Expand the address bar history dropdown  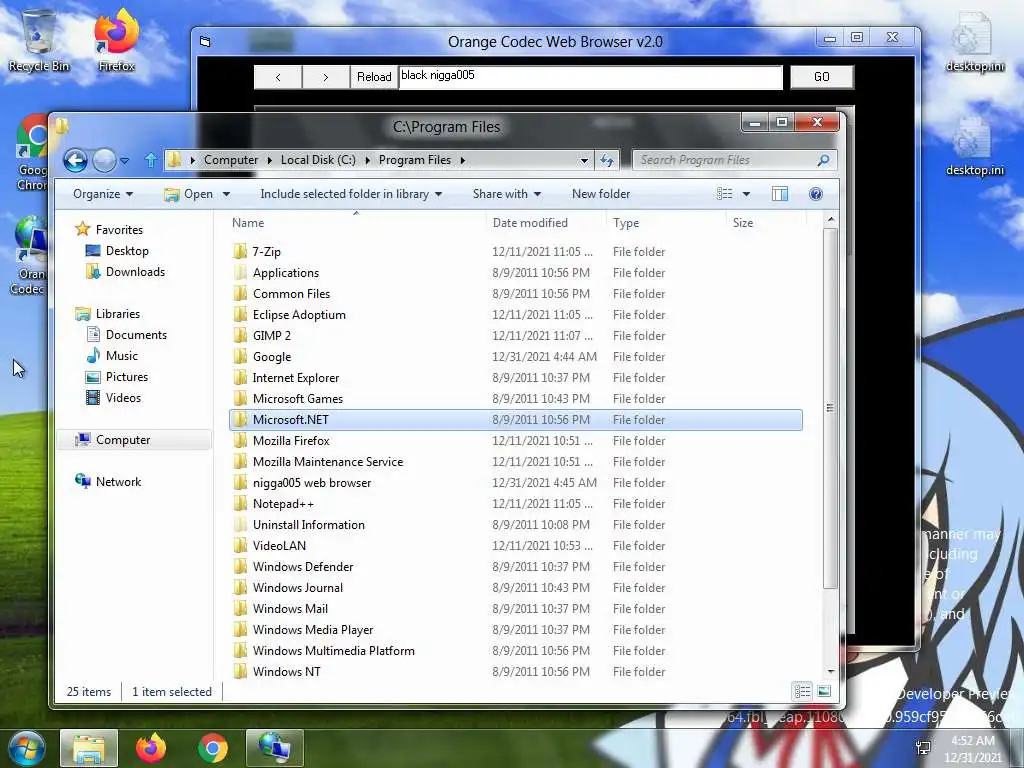point(584,161)
